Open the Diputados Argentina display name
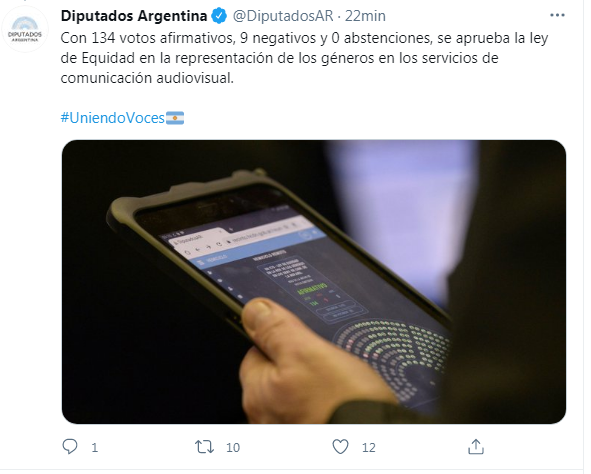The height and width of the screenshot is (474, 591). tap(134, 16)
